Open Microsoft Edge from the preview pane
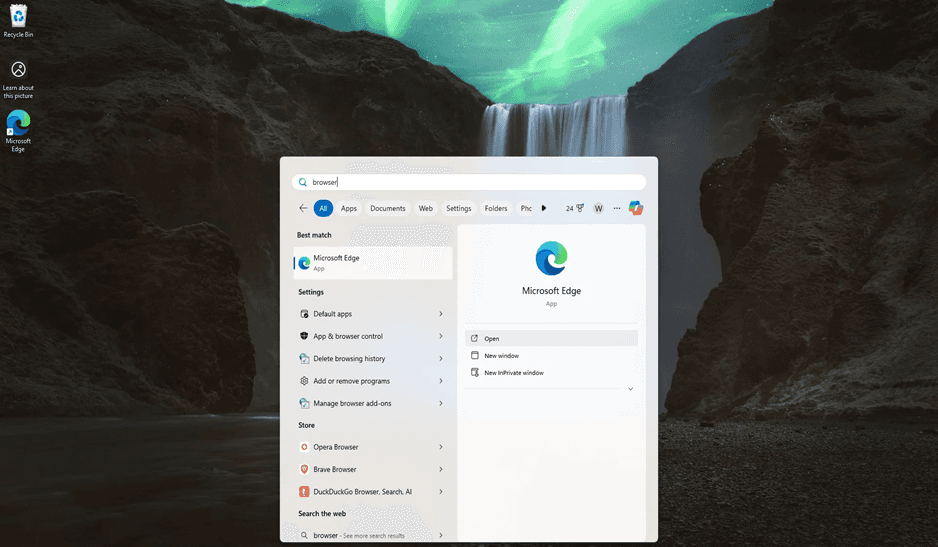Screen dimensions: 938x547 [x=552, y=338]
